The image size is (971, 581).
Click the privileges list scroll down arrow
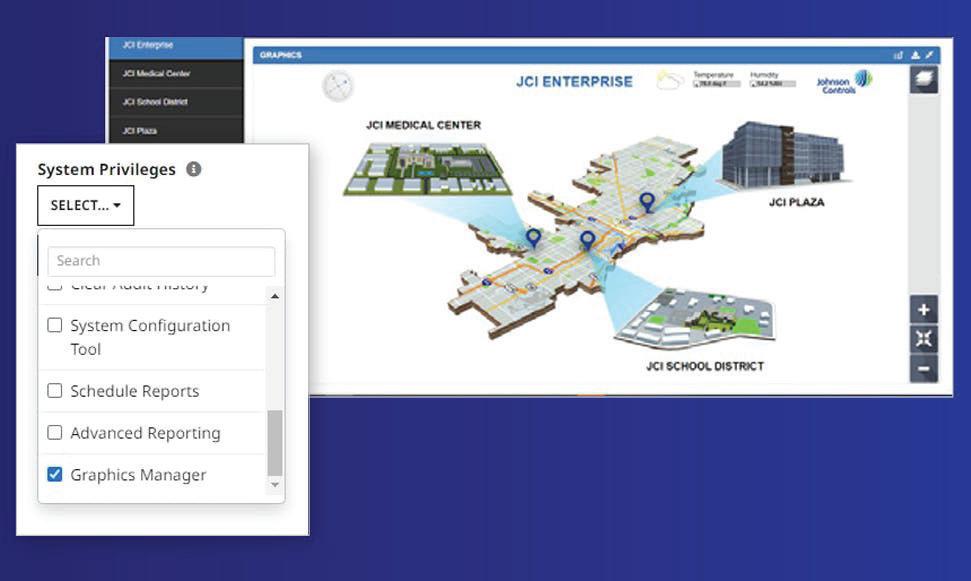click(x=275, y=484)
